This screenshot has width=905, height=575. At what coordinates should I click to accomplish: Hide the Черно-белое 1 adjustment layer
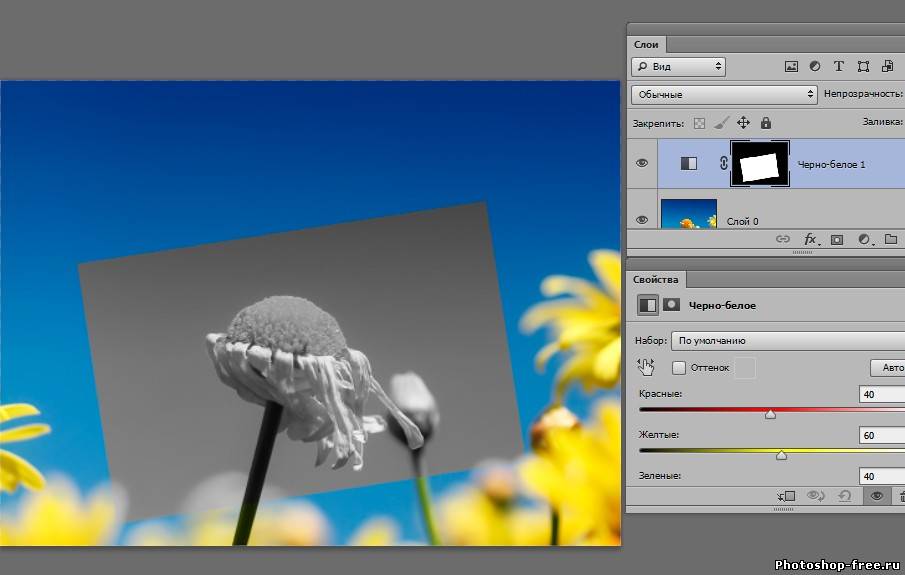[642, 163]
